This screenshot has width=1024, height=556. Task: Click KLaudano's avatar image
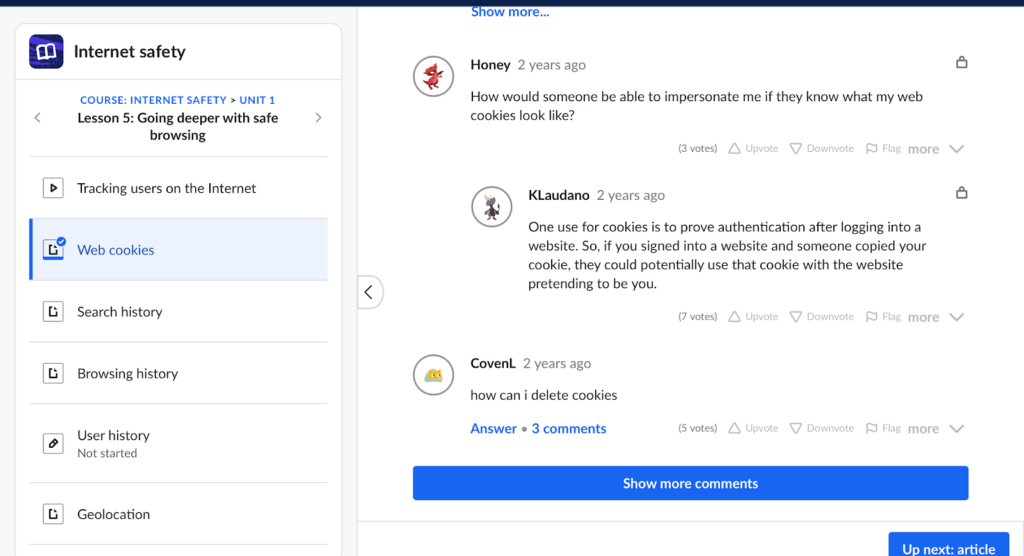(491, 207)
